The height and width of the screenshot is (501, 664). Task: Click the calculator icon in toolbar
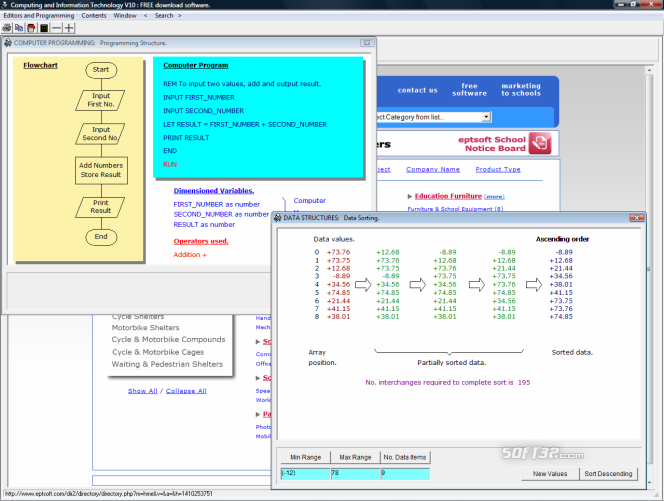tap(44, 28)
